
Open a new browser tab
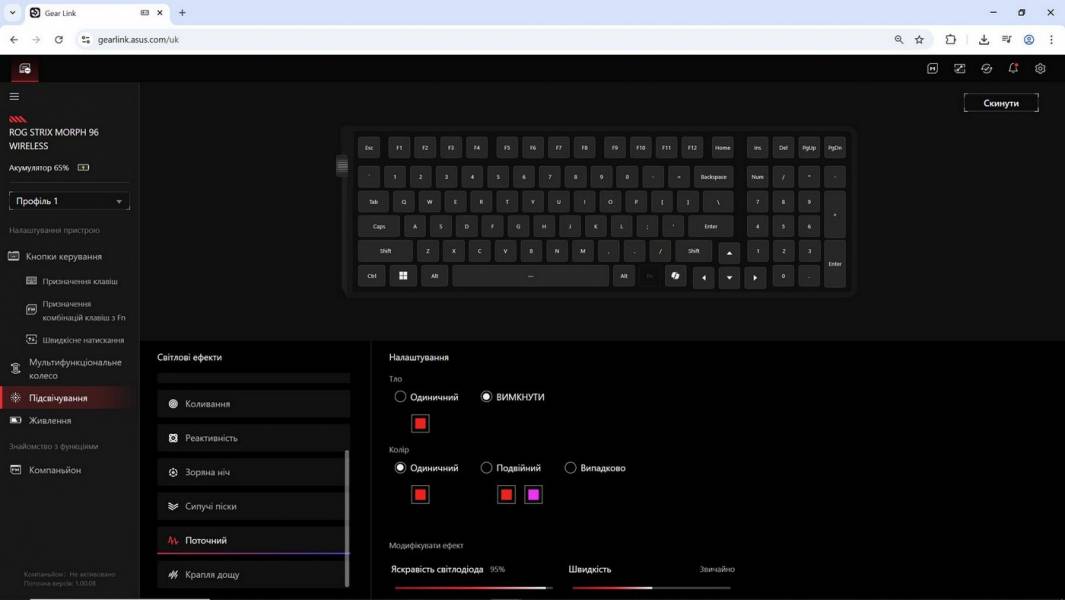[182, 12]
